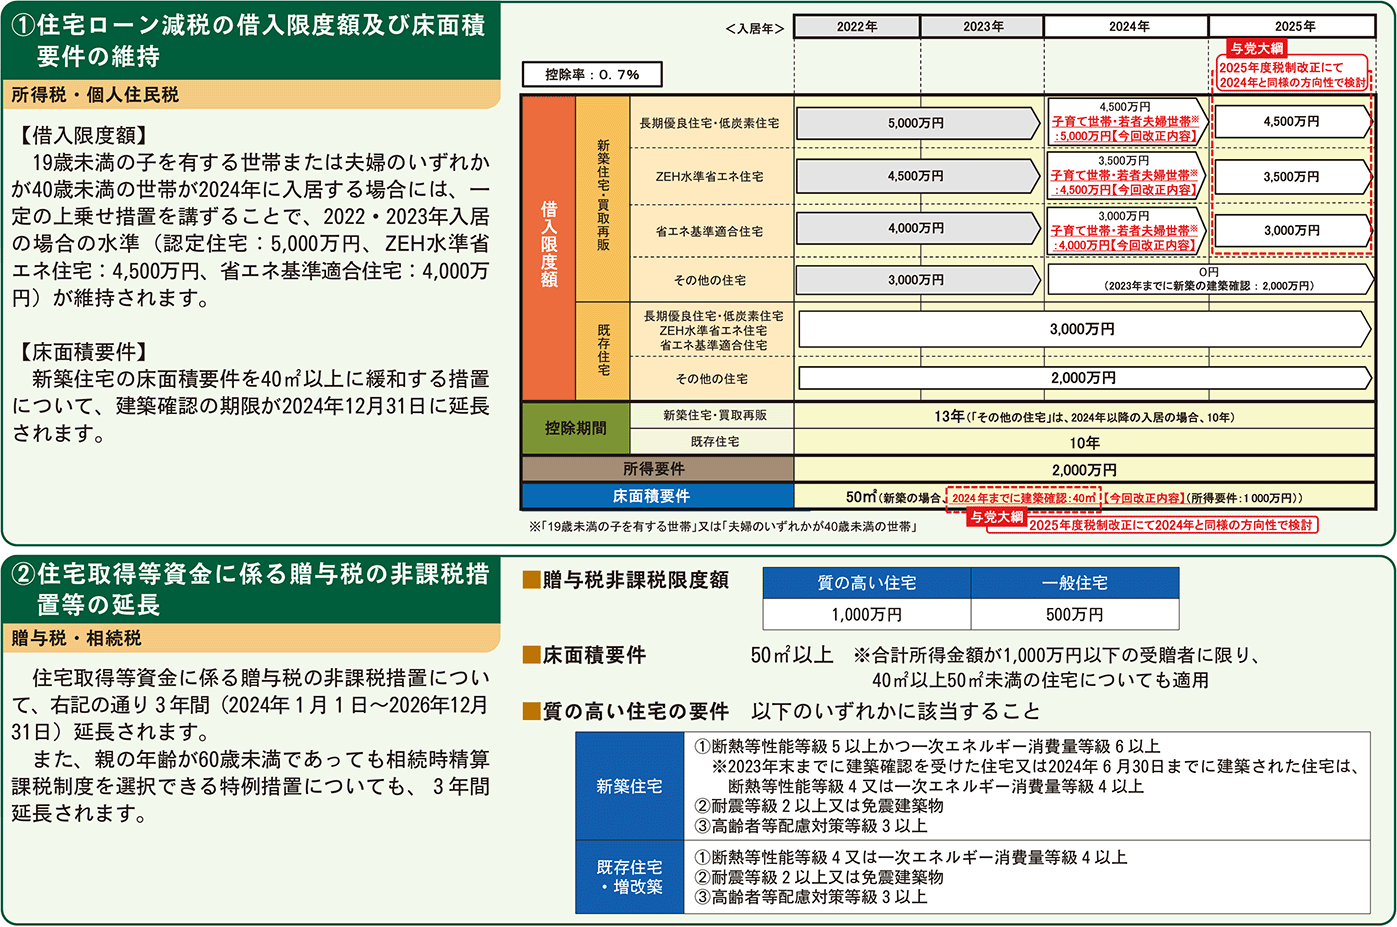
Task: Click the blue 床面積要件 label
Action: point(657,496)
